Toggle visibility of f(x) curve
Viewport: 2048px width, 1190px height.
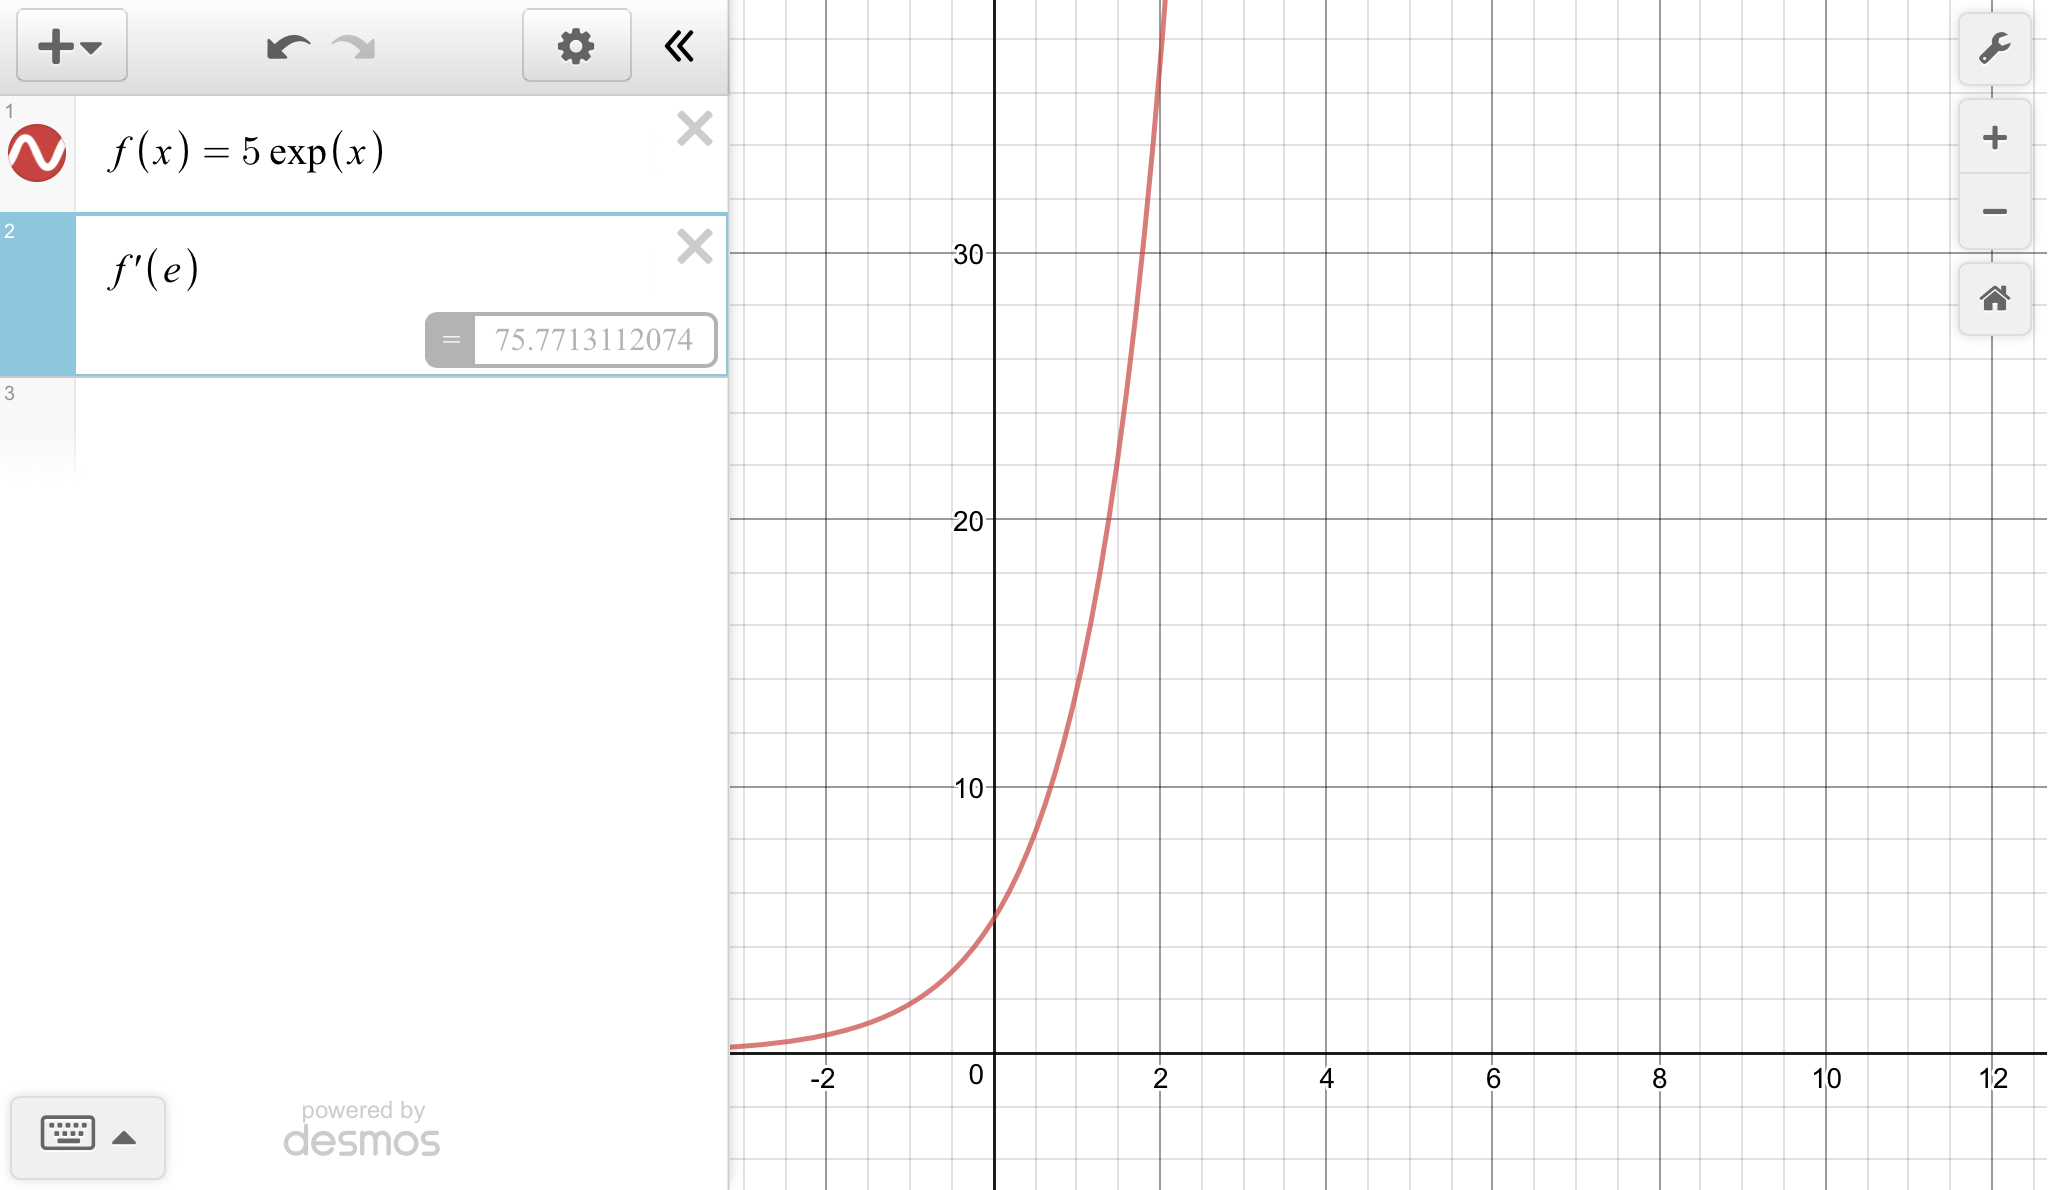pos(37,153)
